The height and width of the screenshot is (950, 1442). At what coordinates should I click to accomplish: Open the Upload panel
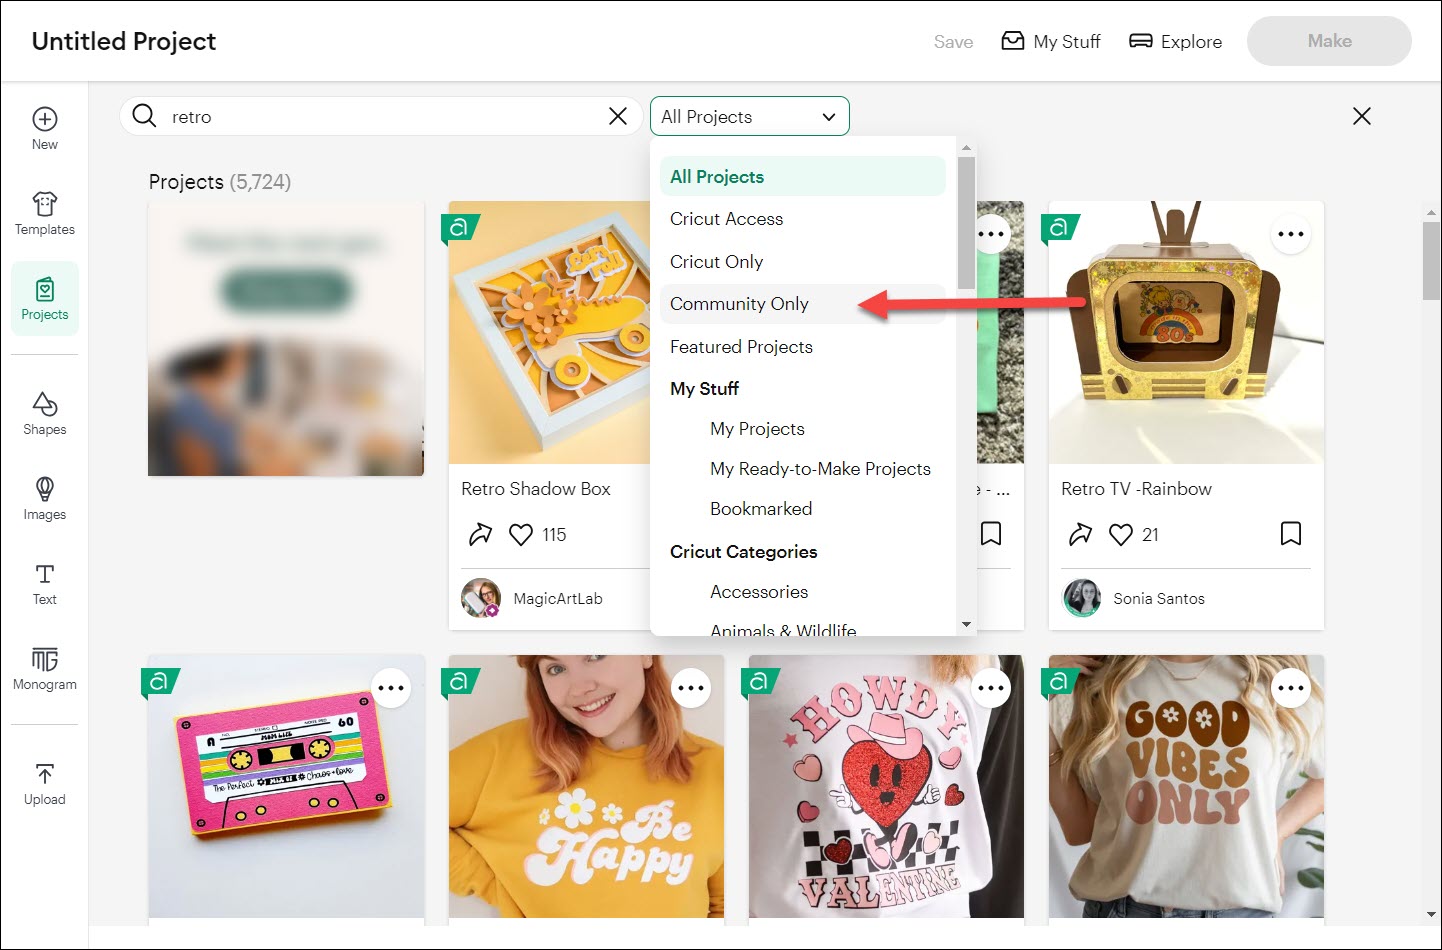[44, 783]
